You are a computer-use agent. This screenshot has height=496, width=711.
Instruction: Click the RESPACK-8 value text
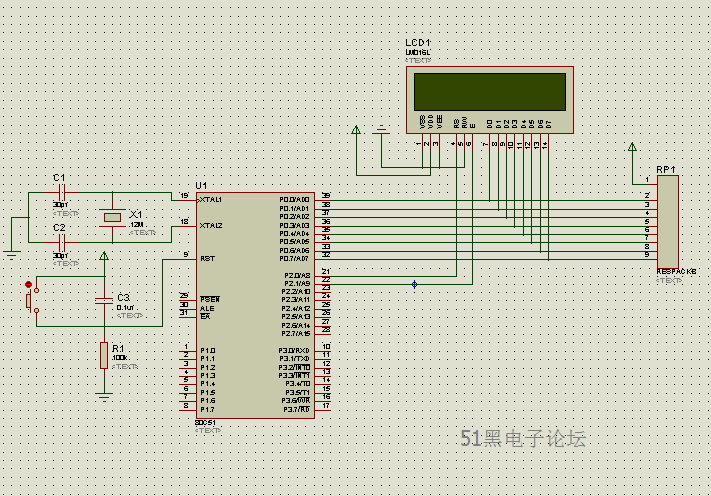[x=676, y=272]
